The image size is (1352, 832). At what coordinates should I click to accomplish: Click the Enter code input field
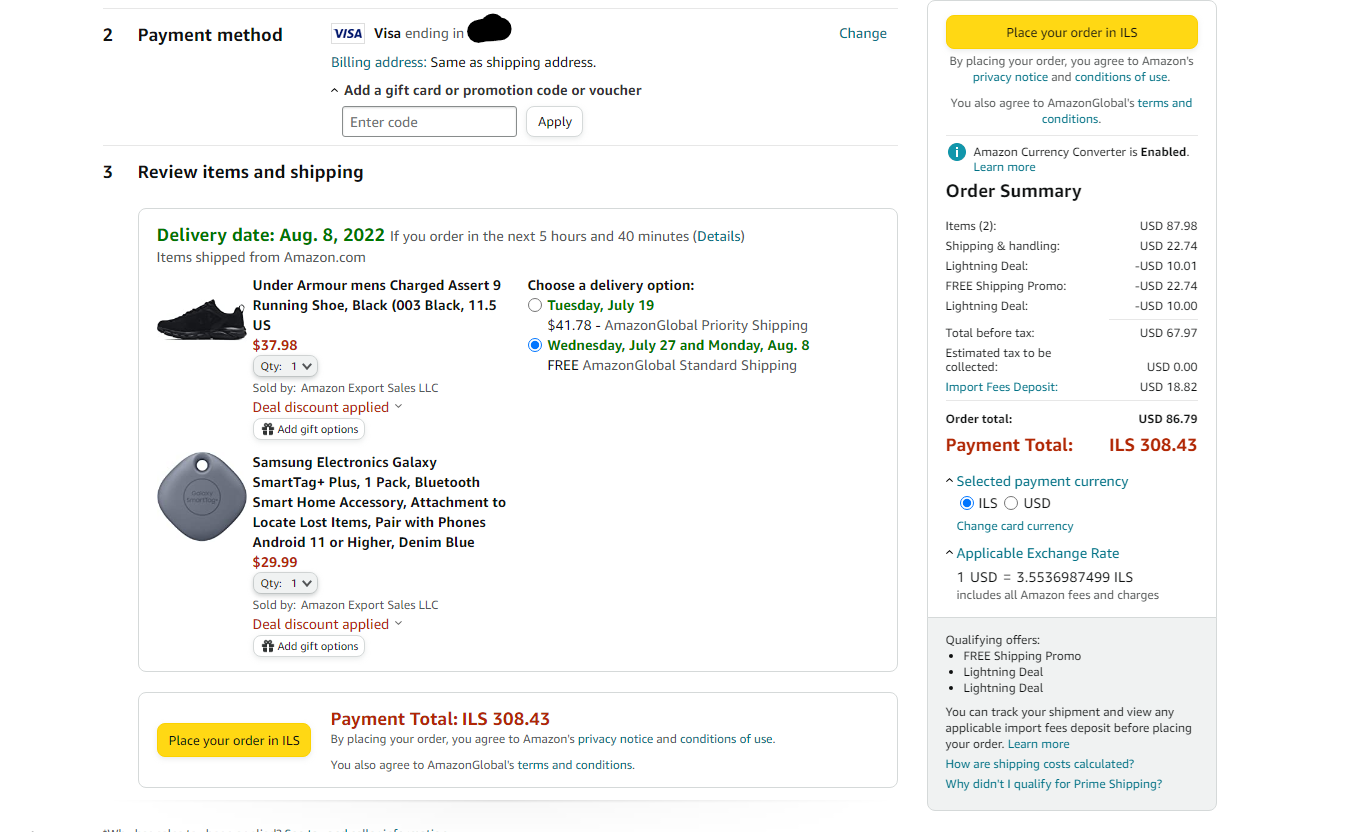point(429,122)
